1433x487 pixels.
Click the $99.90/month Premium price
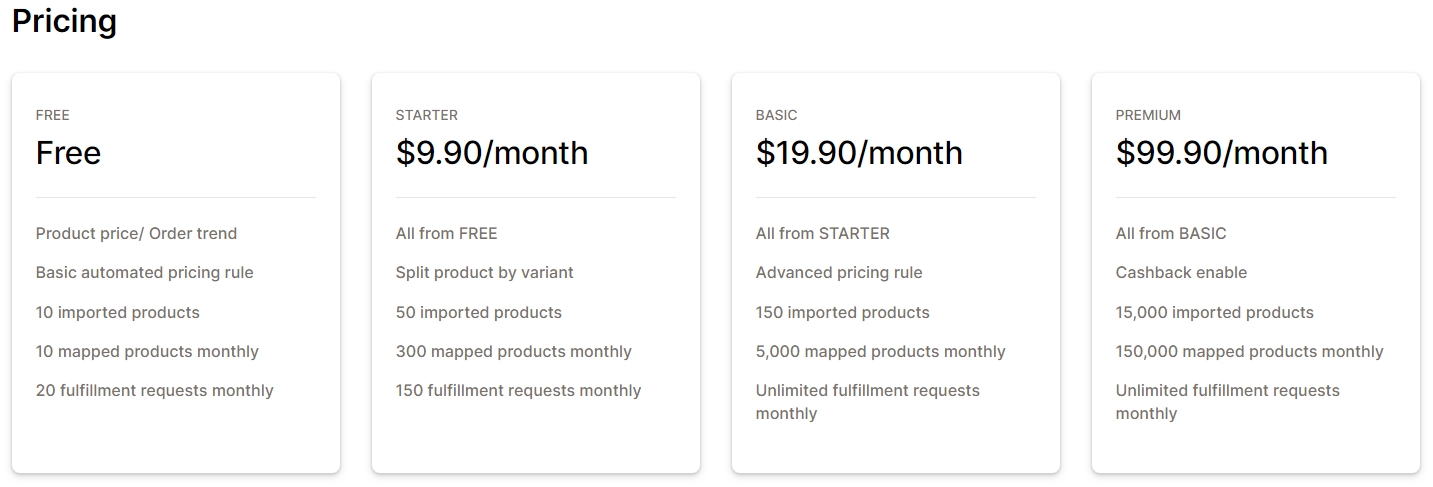coord(1221,153)
